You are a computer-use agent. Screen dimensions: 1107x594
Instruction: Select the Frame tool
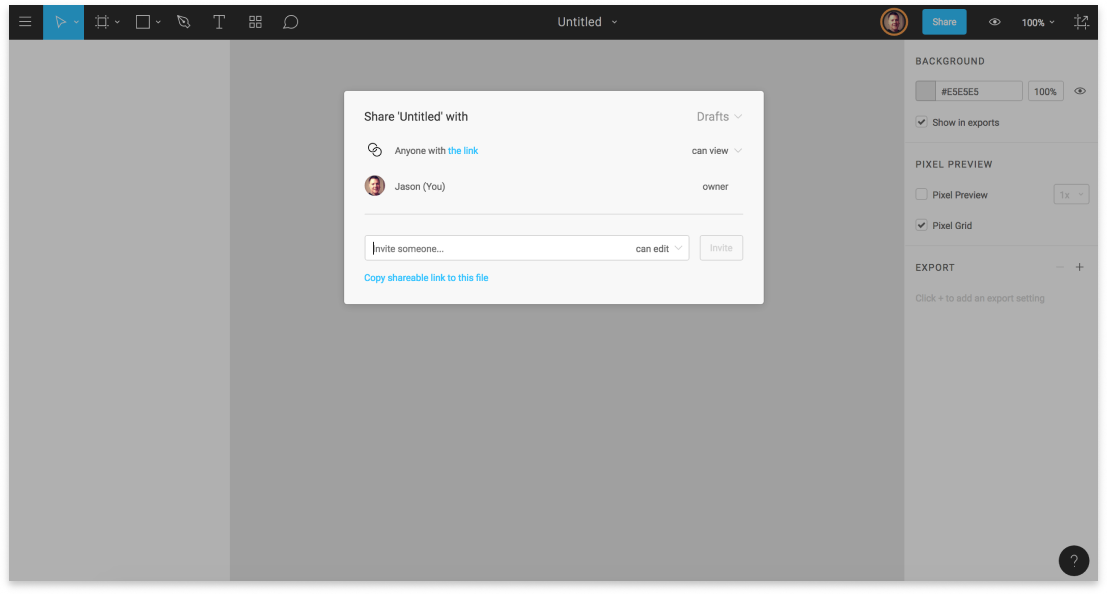click(x=102, y=22)
